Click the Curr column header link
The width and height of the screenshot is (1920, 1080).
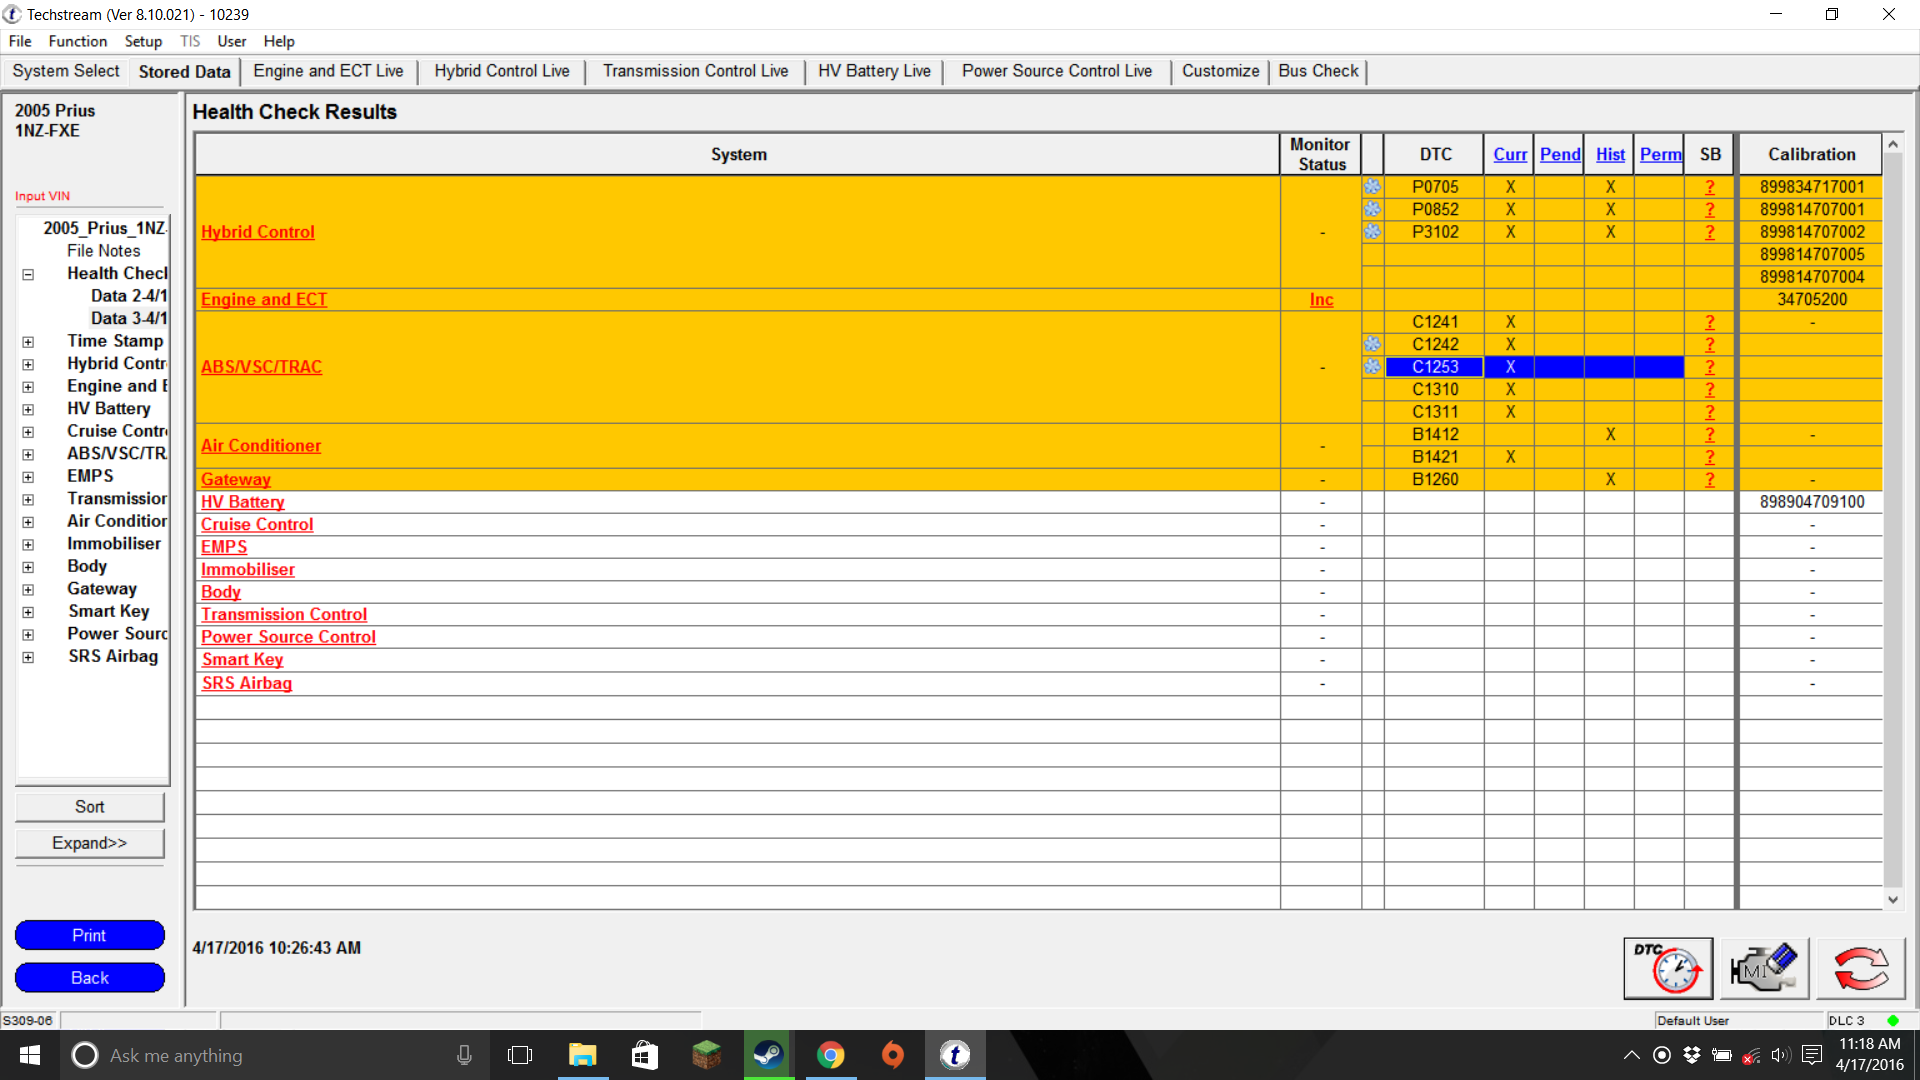point(1510,155)
